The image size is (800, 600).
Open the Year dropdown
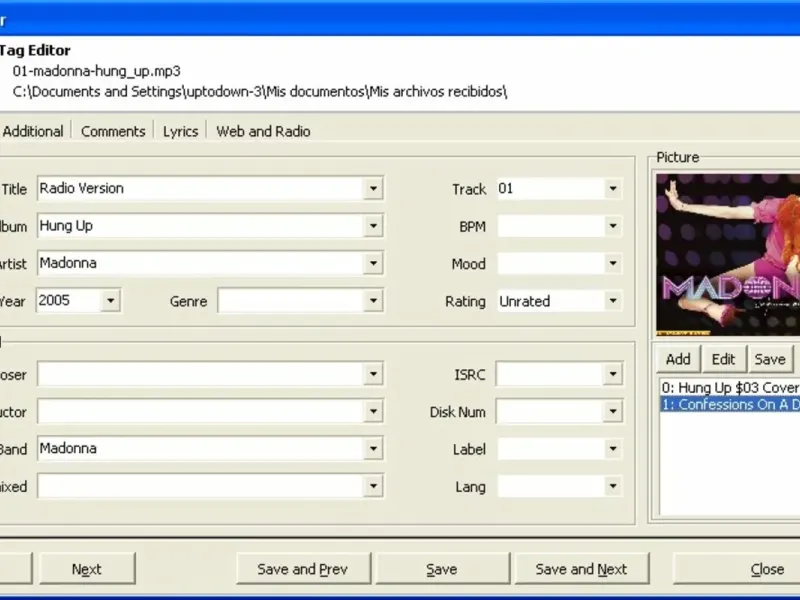pyautogui.click(x=111, y=301)
